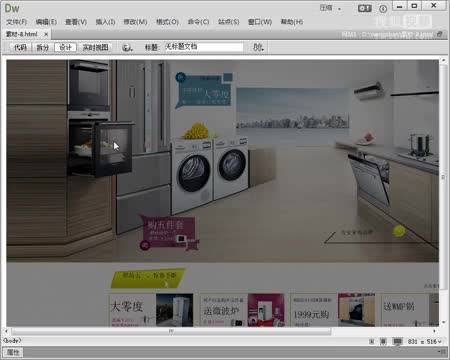Click the preview in browser globe icon
The image size is (450, 360).
click(127, 47)
